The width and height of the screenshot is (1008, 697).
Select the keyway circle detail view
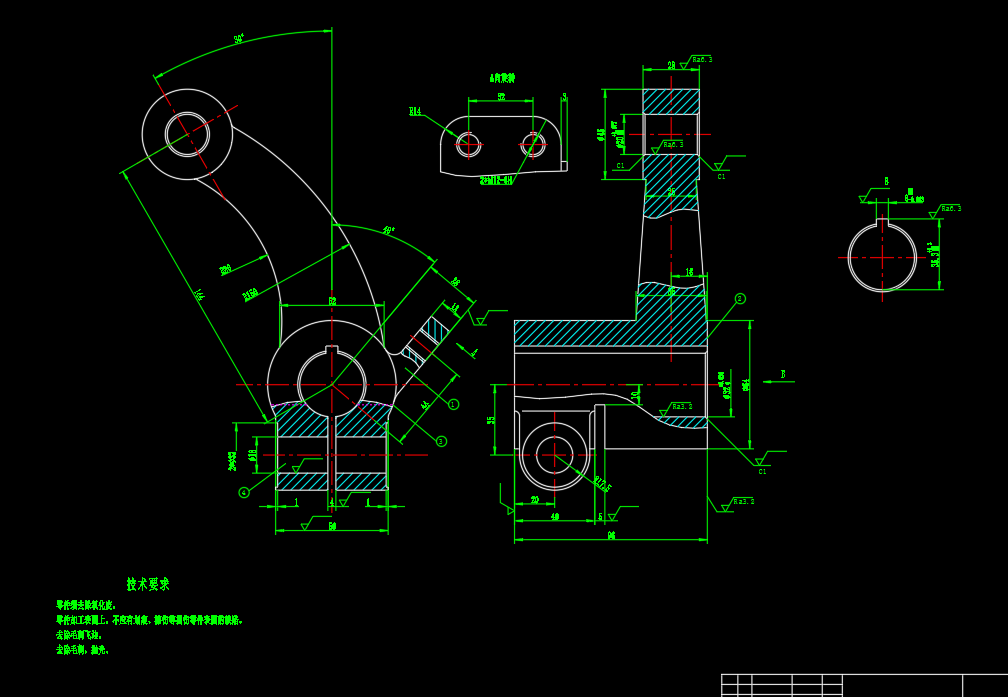(x=882, y=257)
